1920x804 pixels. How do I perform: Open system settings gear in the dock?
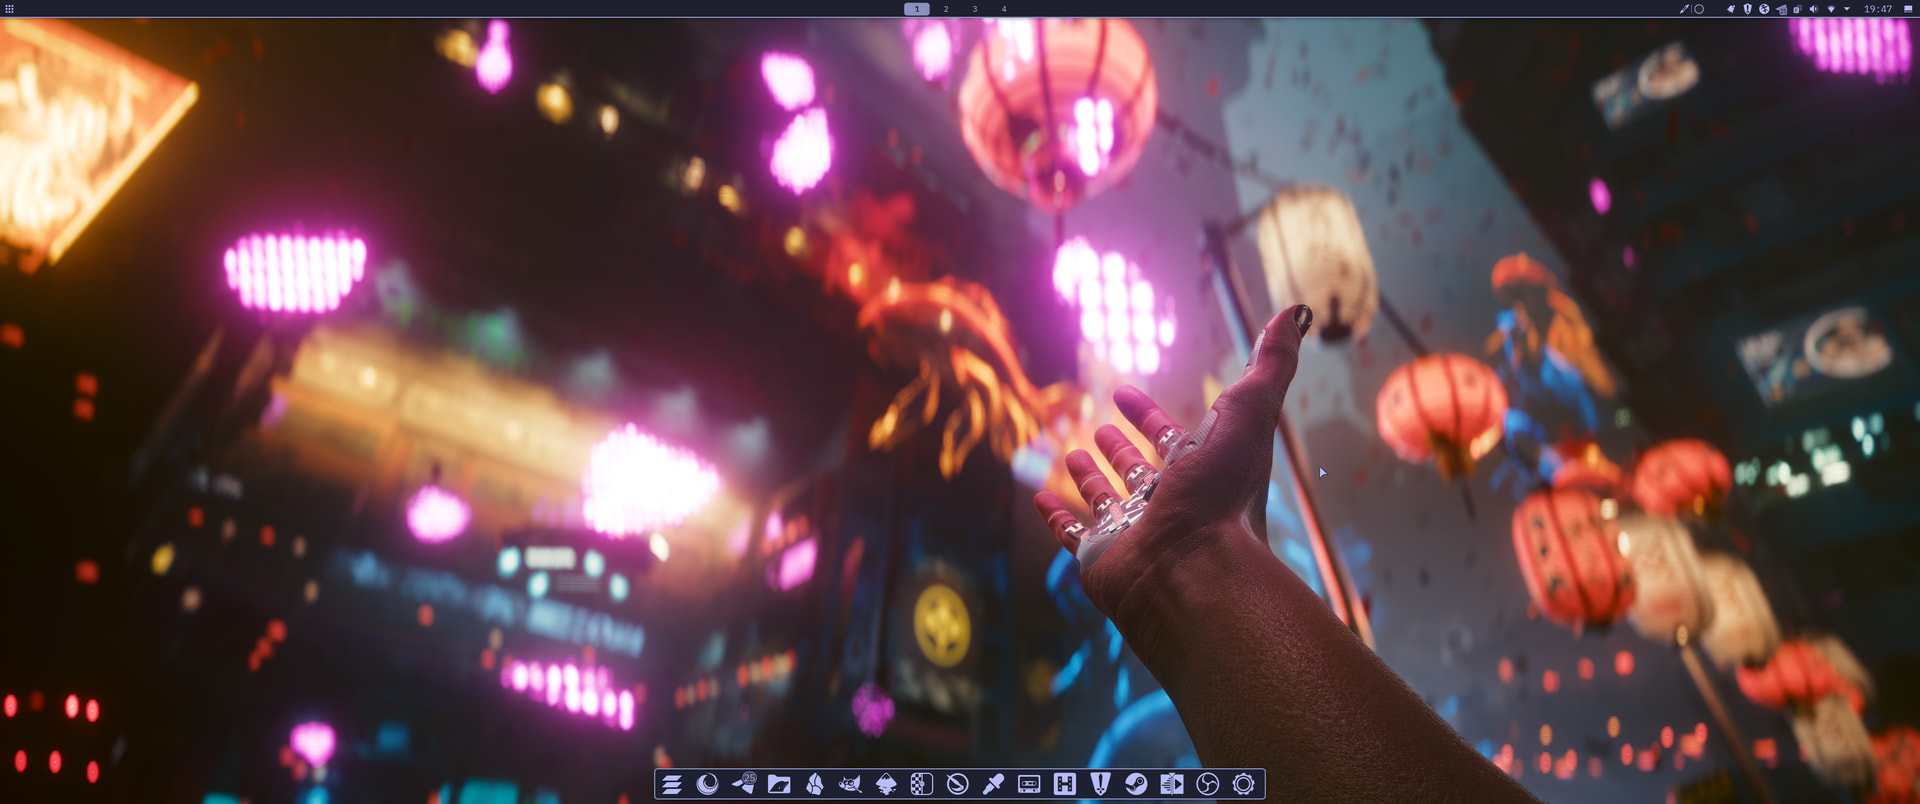pos(1243,784)
